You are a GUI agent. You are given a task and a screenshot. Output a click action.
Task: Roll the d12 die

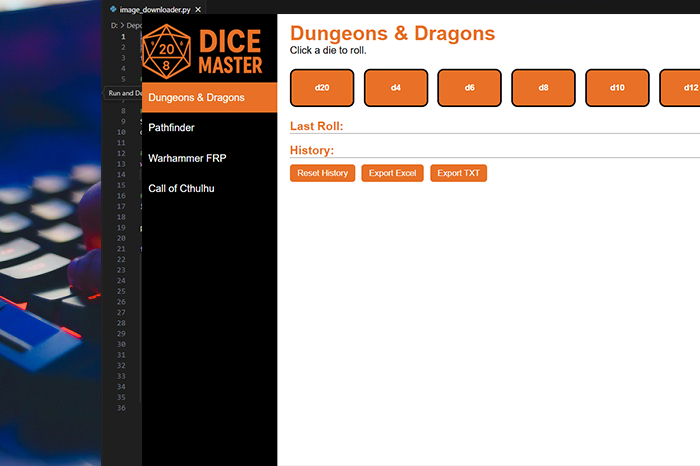pos(683,88)
